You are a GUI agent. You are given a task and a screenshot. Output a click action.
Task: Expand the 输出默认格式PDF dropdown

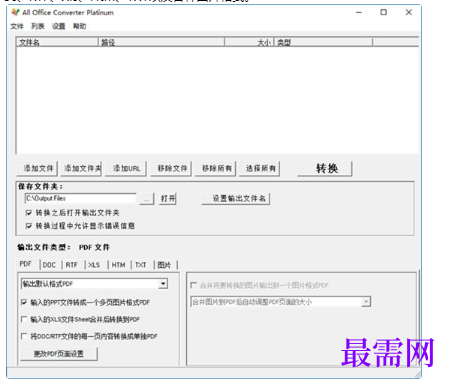tap(163, 284)
